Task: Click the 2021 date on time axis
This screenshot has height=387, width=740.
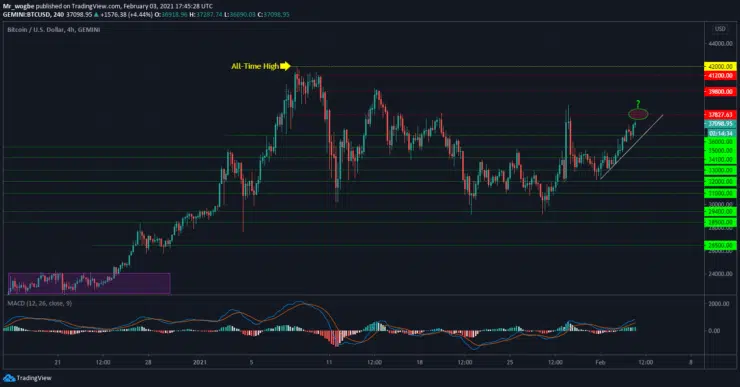Action: point(200,362)
